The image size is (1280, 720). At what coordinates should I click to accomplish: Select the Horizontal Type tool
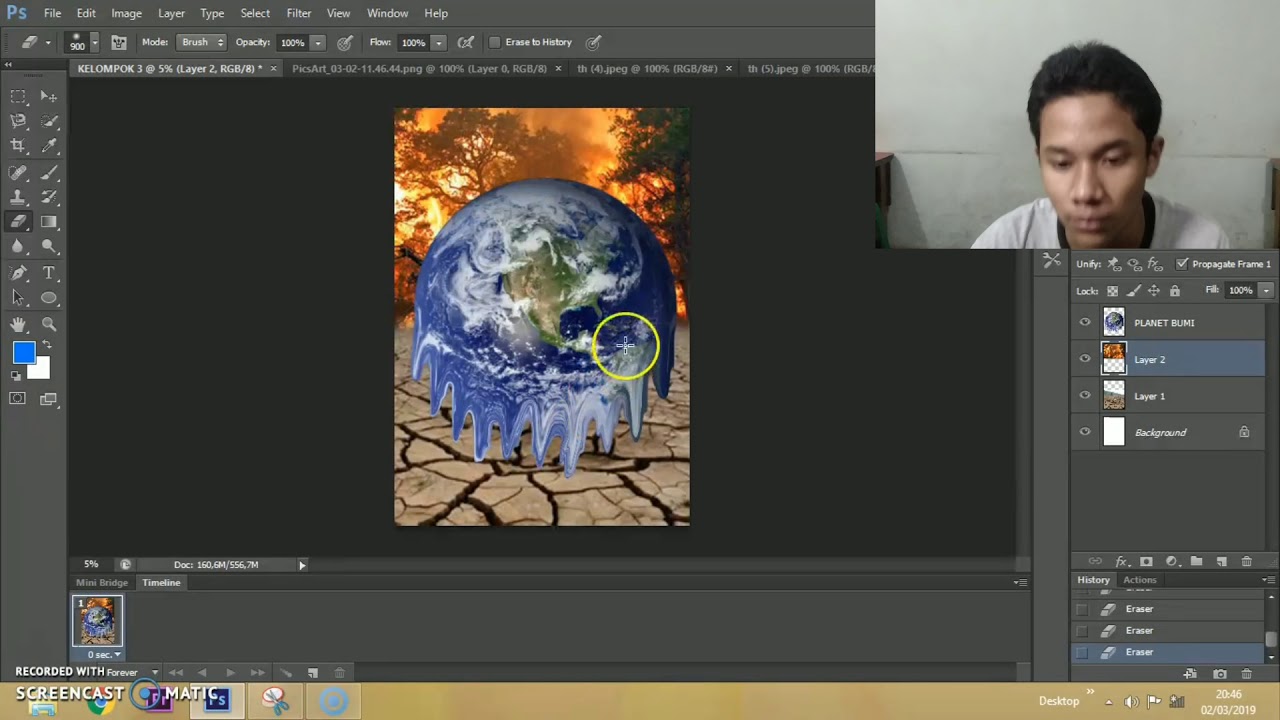(48, 273)
